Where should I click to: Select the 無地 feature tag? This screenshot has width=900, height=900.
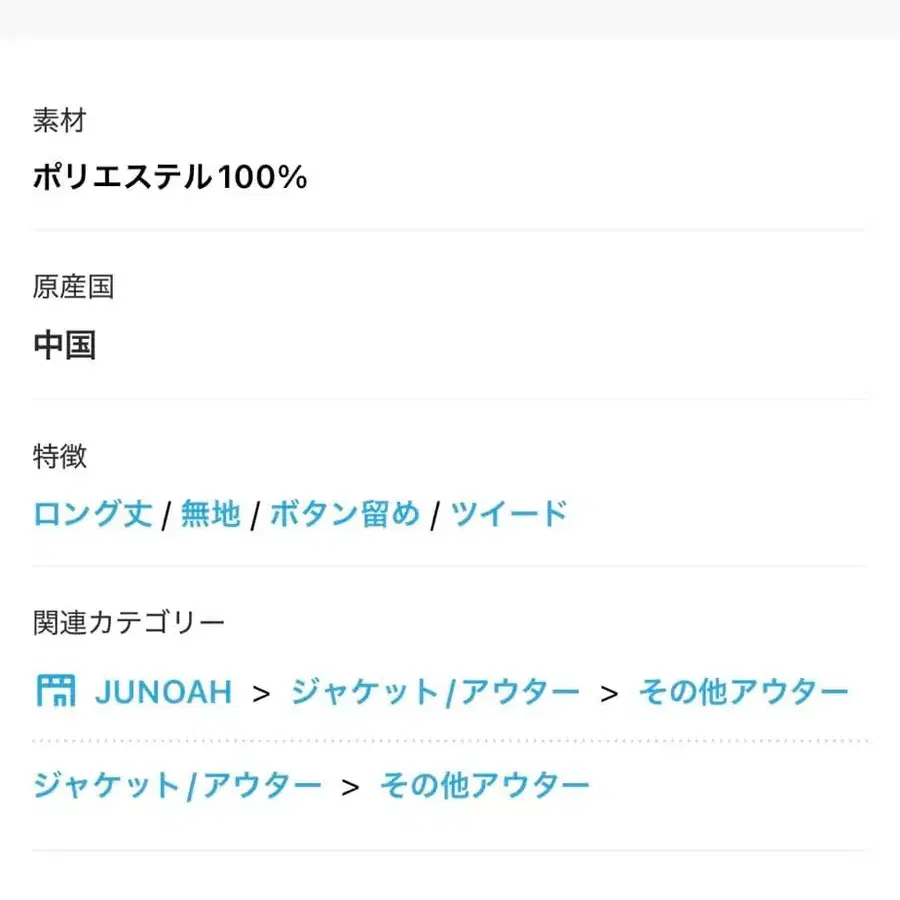pyautogui.click(x=210, y=515)
